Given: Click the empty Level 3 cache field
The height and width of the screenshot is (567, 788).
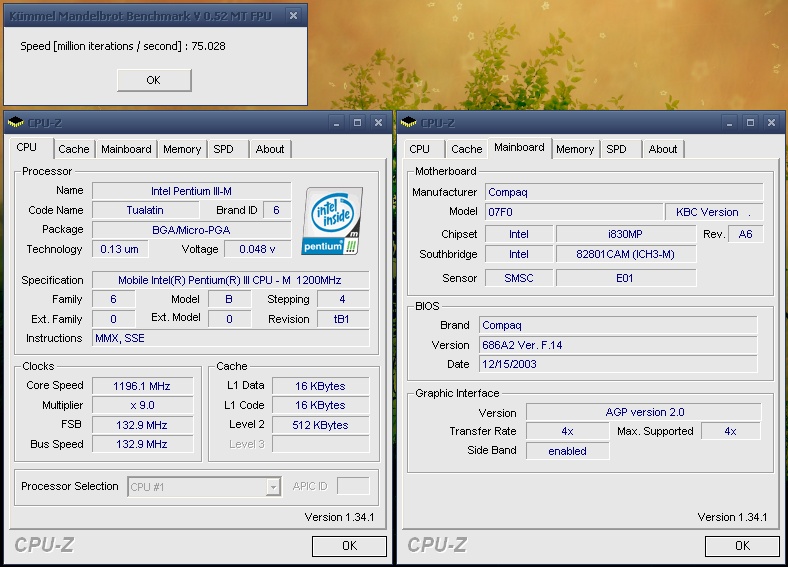Looking at the screenshot, I should coord(321,444).
